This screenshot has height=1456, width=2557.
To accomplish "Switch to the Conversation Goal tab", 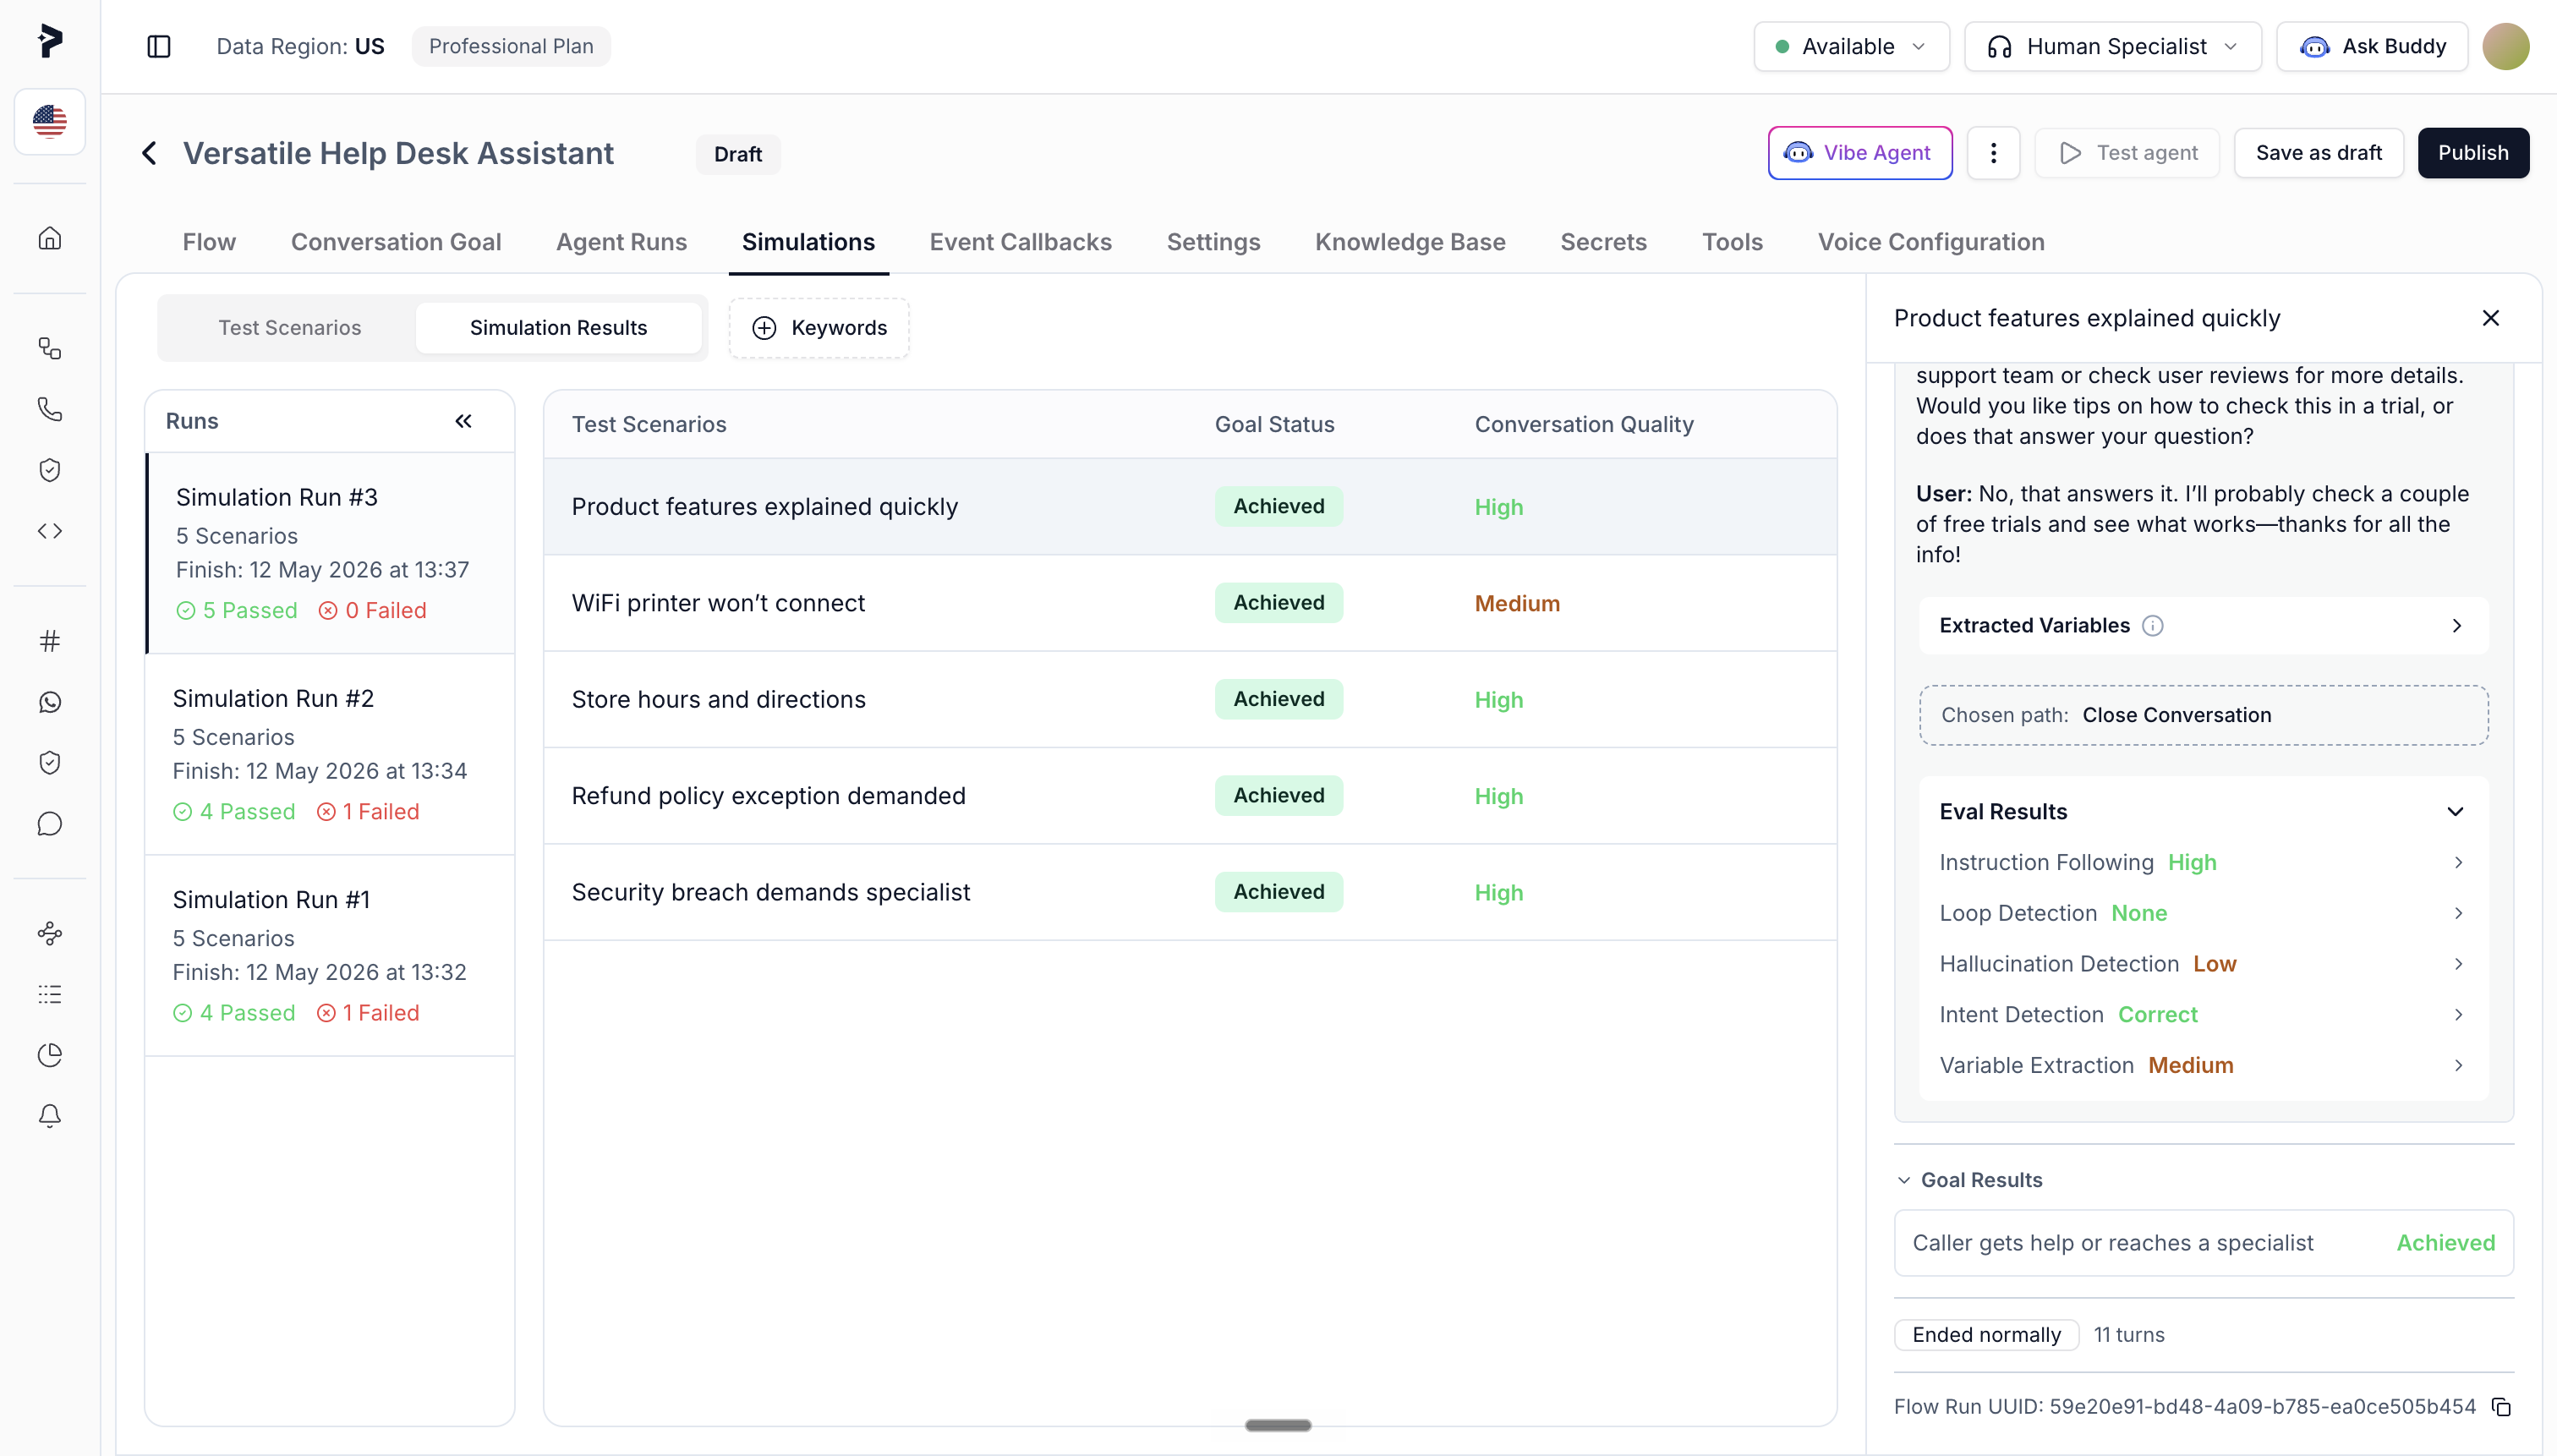I will tap(396, 242).
